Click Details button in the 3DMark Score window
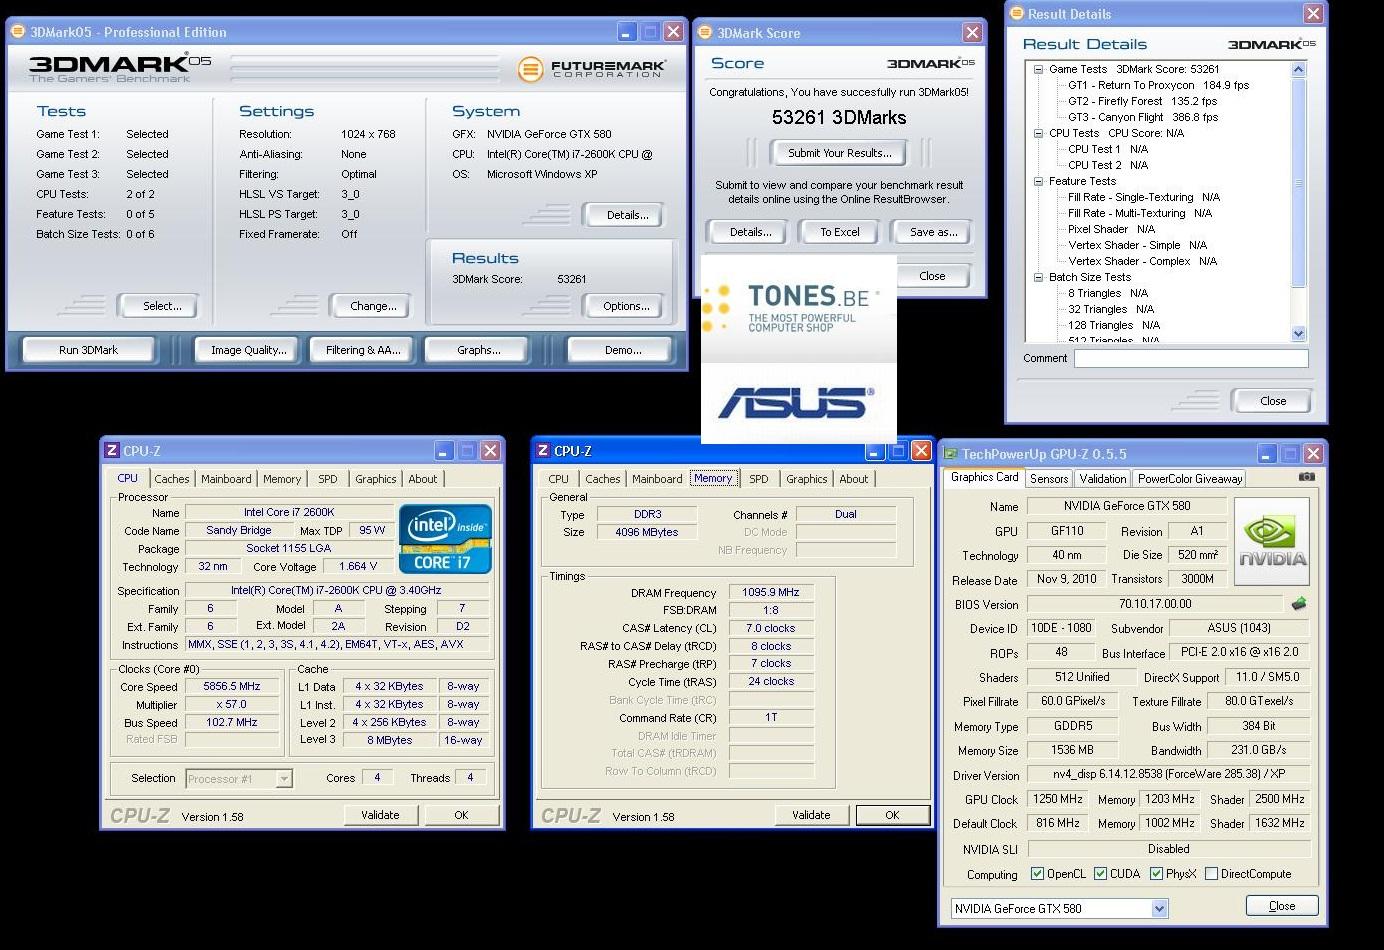The image size is (1384, 950). click(x=750, y=232)
